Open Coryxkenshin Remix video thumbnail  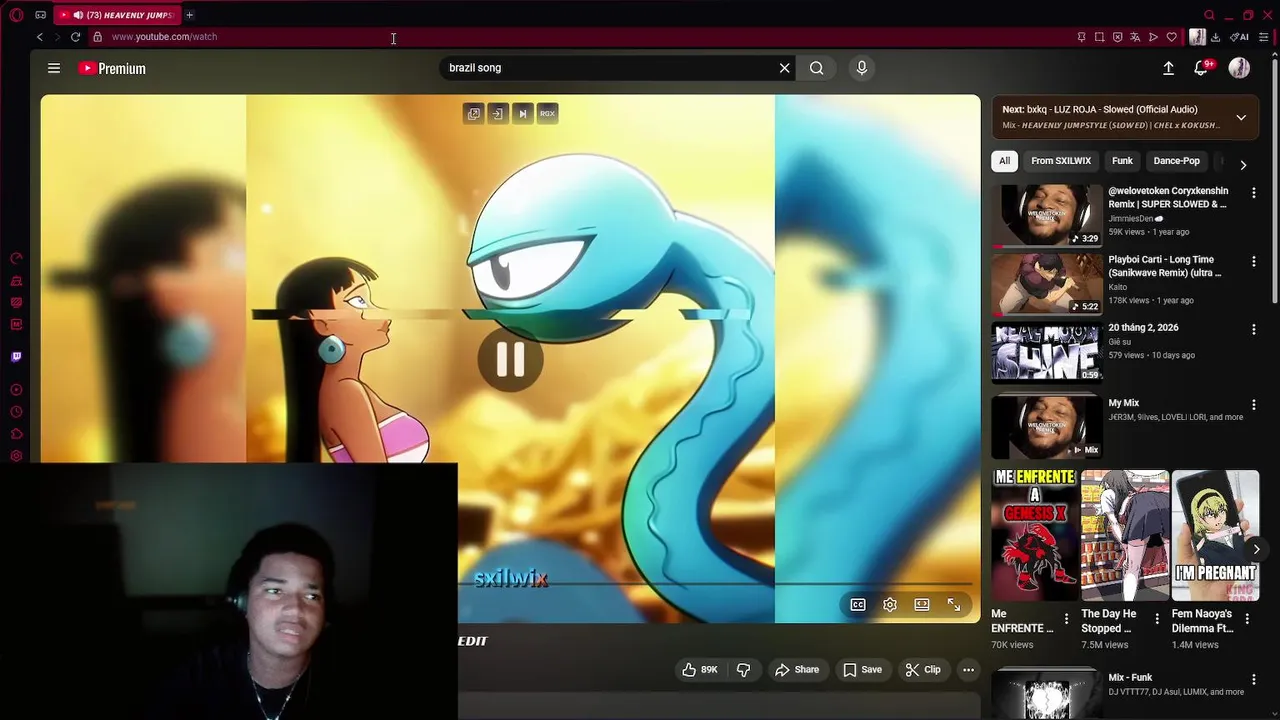[x=1047, y=215]
